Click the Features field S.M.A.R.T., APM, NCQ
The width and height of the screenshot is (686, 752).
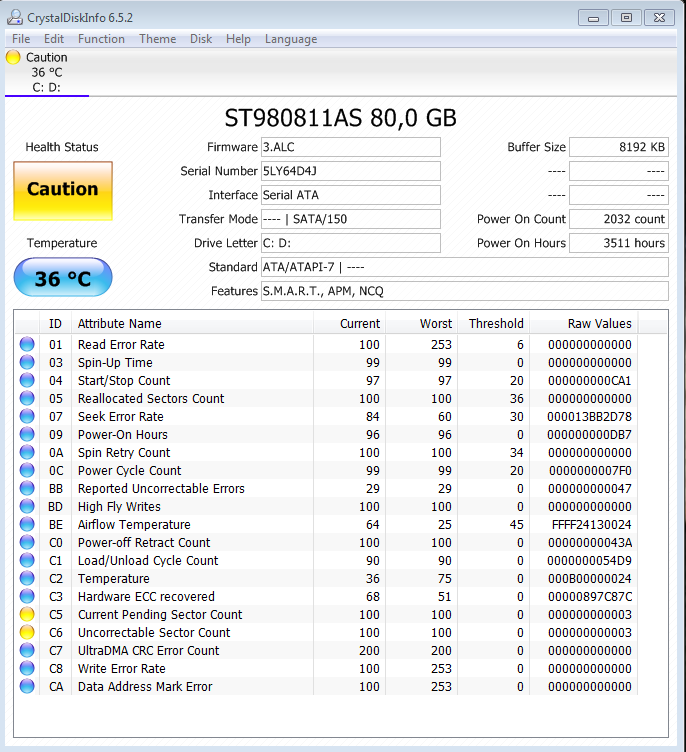(464, 291)
